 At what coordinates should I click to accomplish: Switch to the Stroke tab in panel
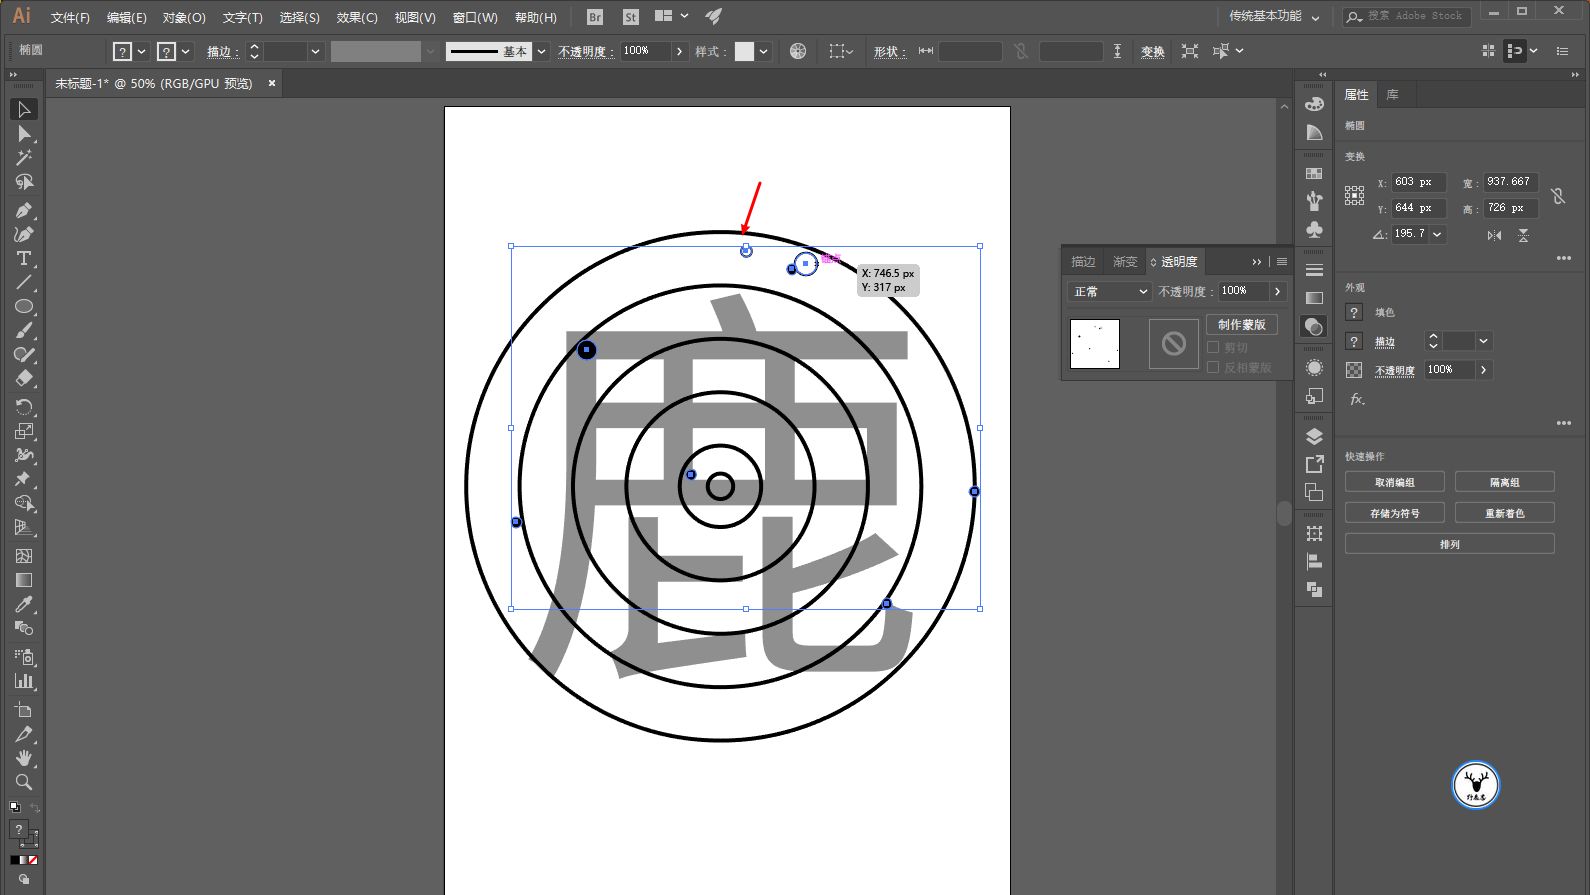[x=1083, y=261]
